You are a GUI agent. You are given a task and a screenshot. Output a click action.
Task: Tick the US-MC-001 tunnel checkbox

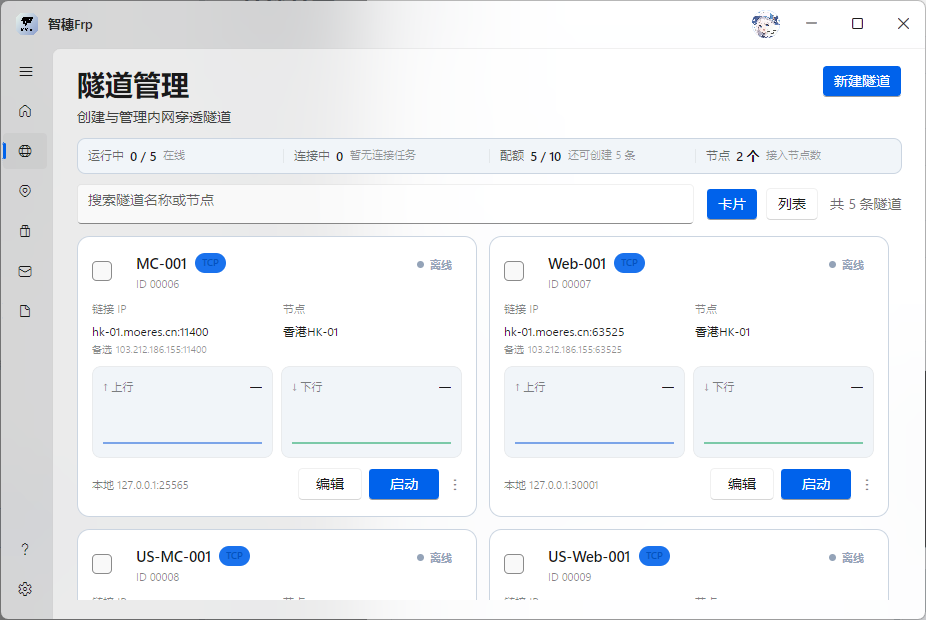pyautogui.click(x=102, y=564)
